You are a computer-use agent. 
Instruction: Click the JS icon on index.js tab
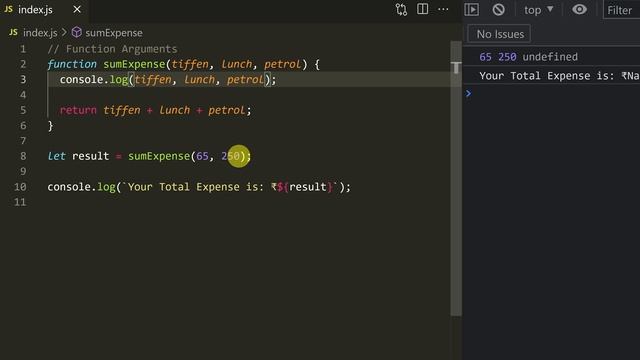[8, 9]
